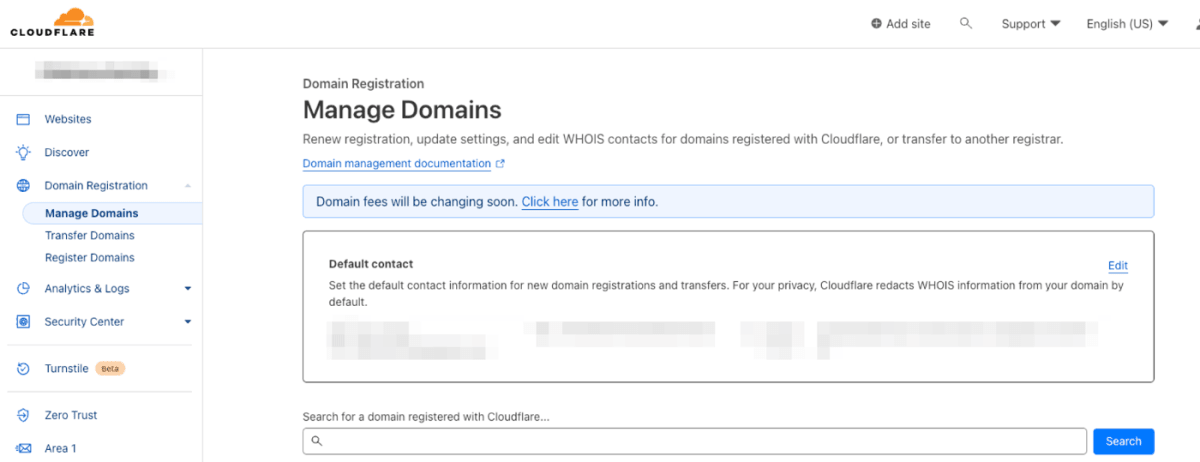Click the Default contact heading

pos(371,264)
